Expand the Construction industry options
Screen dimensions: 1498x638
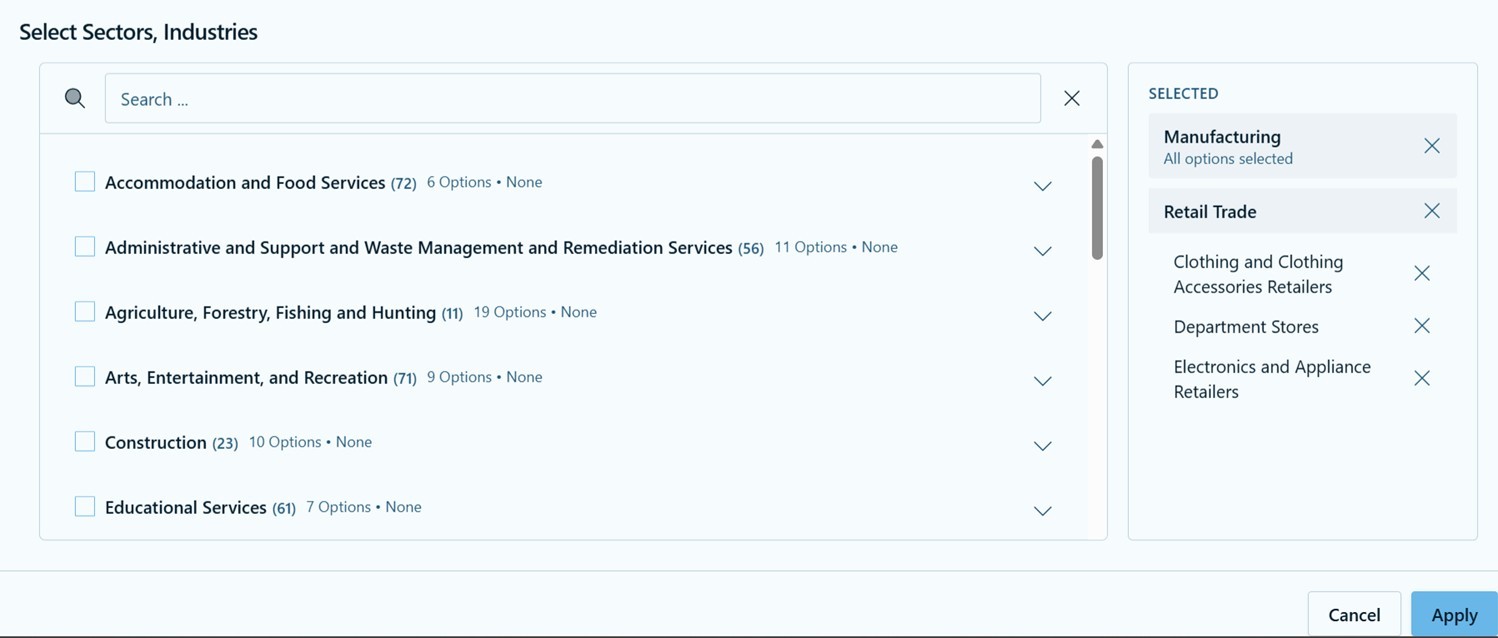1042,446
